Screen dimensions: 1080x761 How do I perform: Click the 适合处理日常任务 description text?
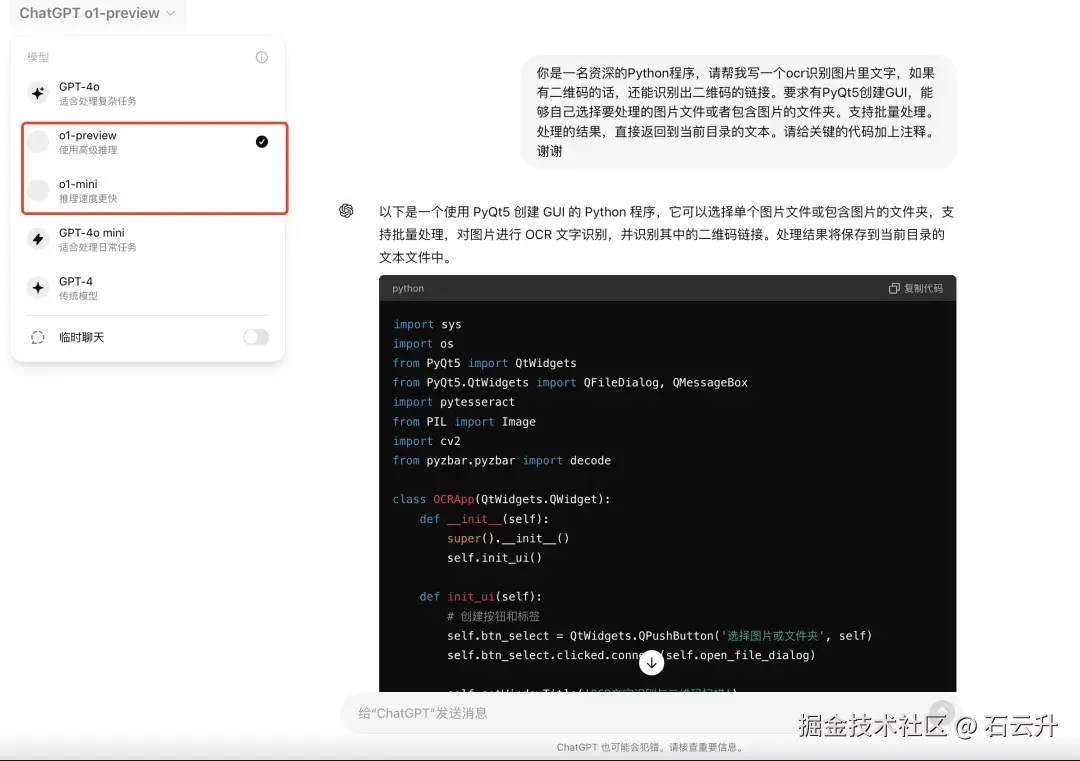[x=97, y=247]
